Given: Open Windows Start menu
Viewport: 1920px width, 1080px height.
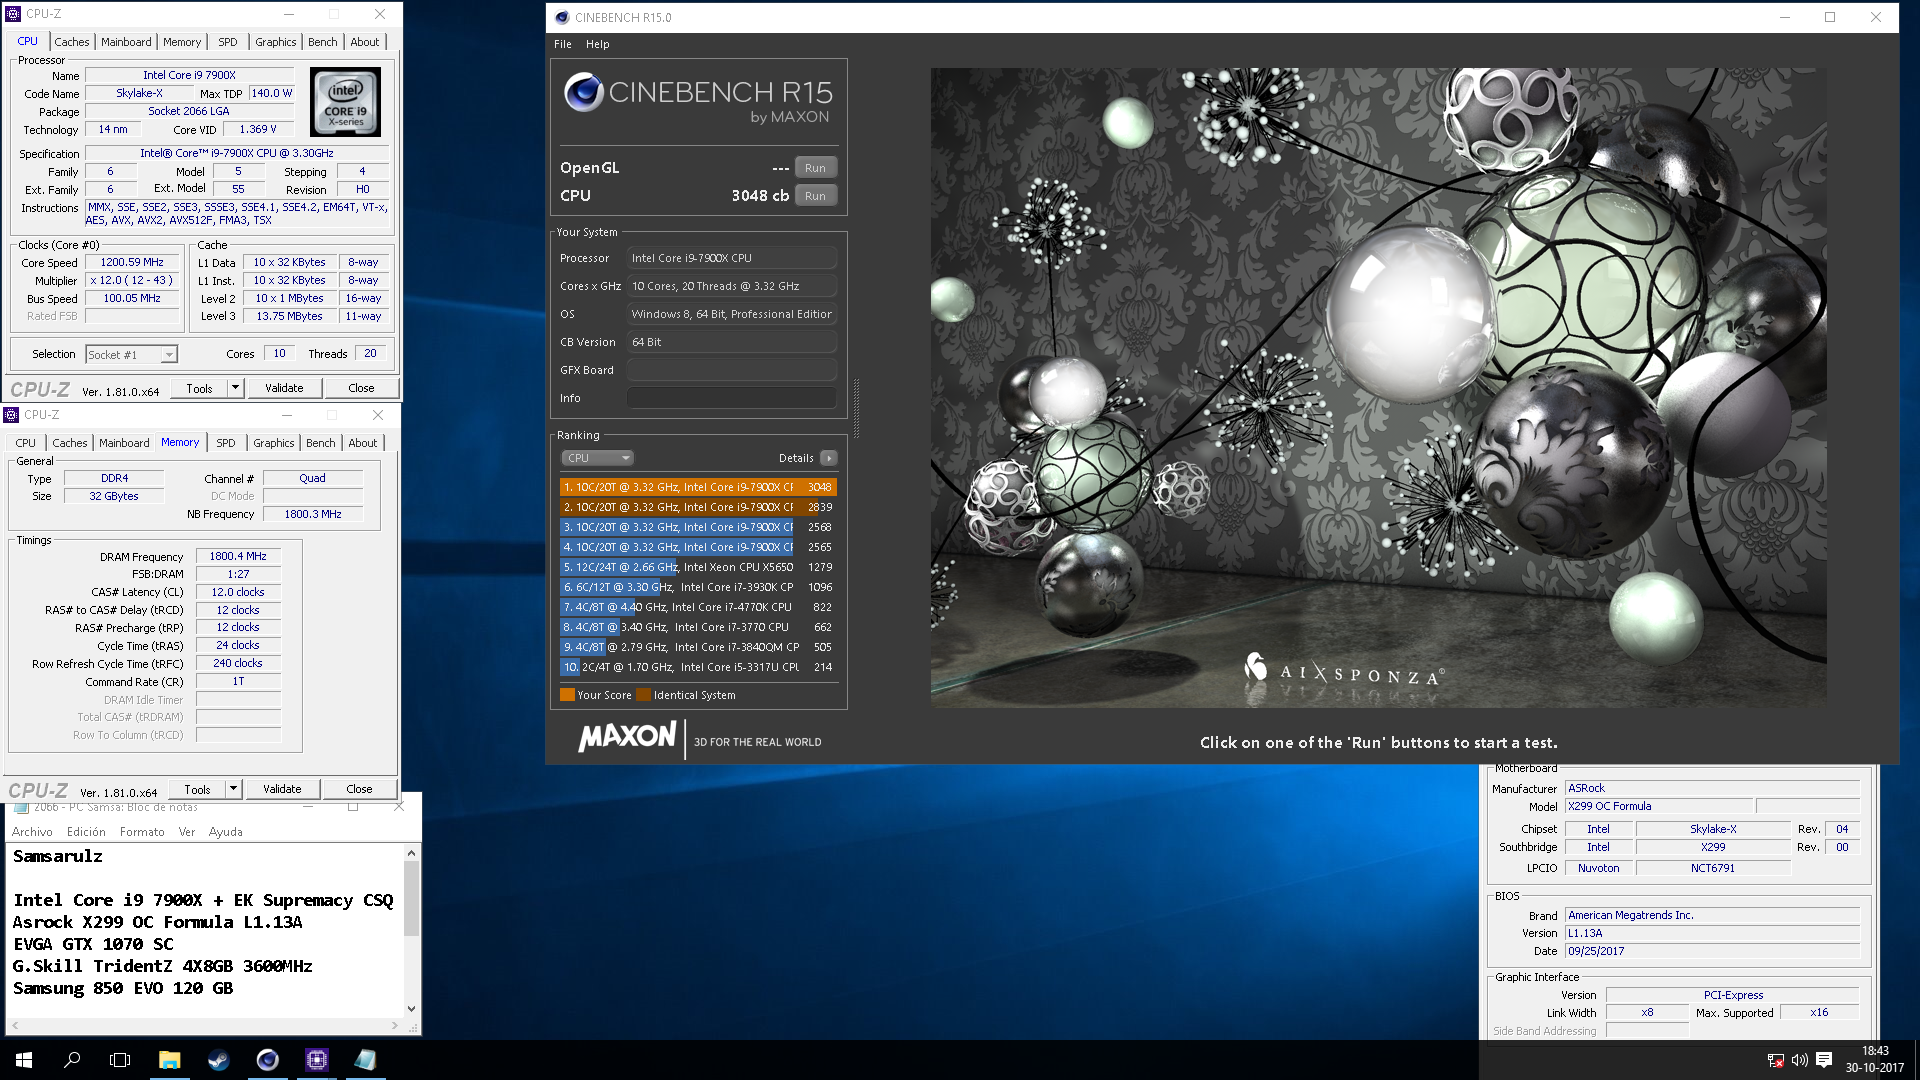Looking at the screenshot, I should click(24, 1060).
